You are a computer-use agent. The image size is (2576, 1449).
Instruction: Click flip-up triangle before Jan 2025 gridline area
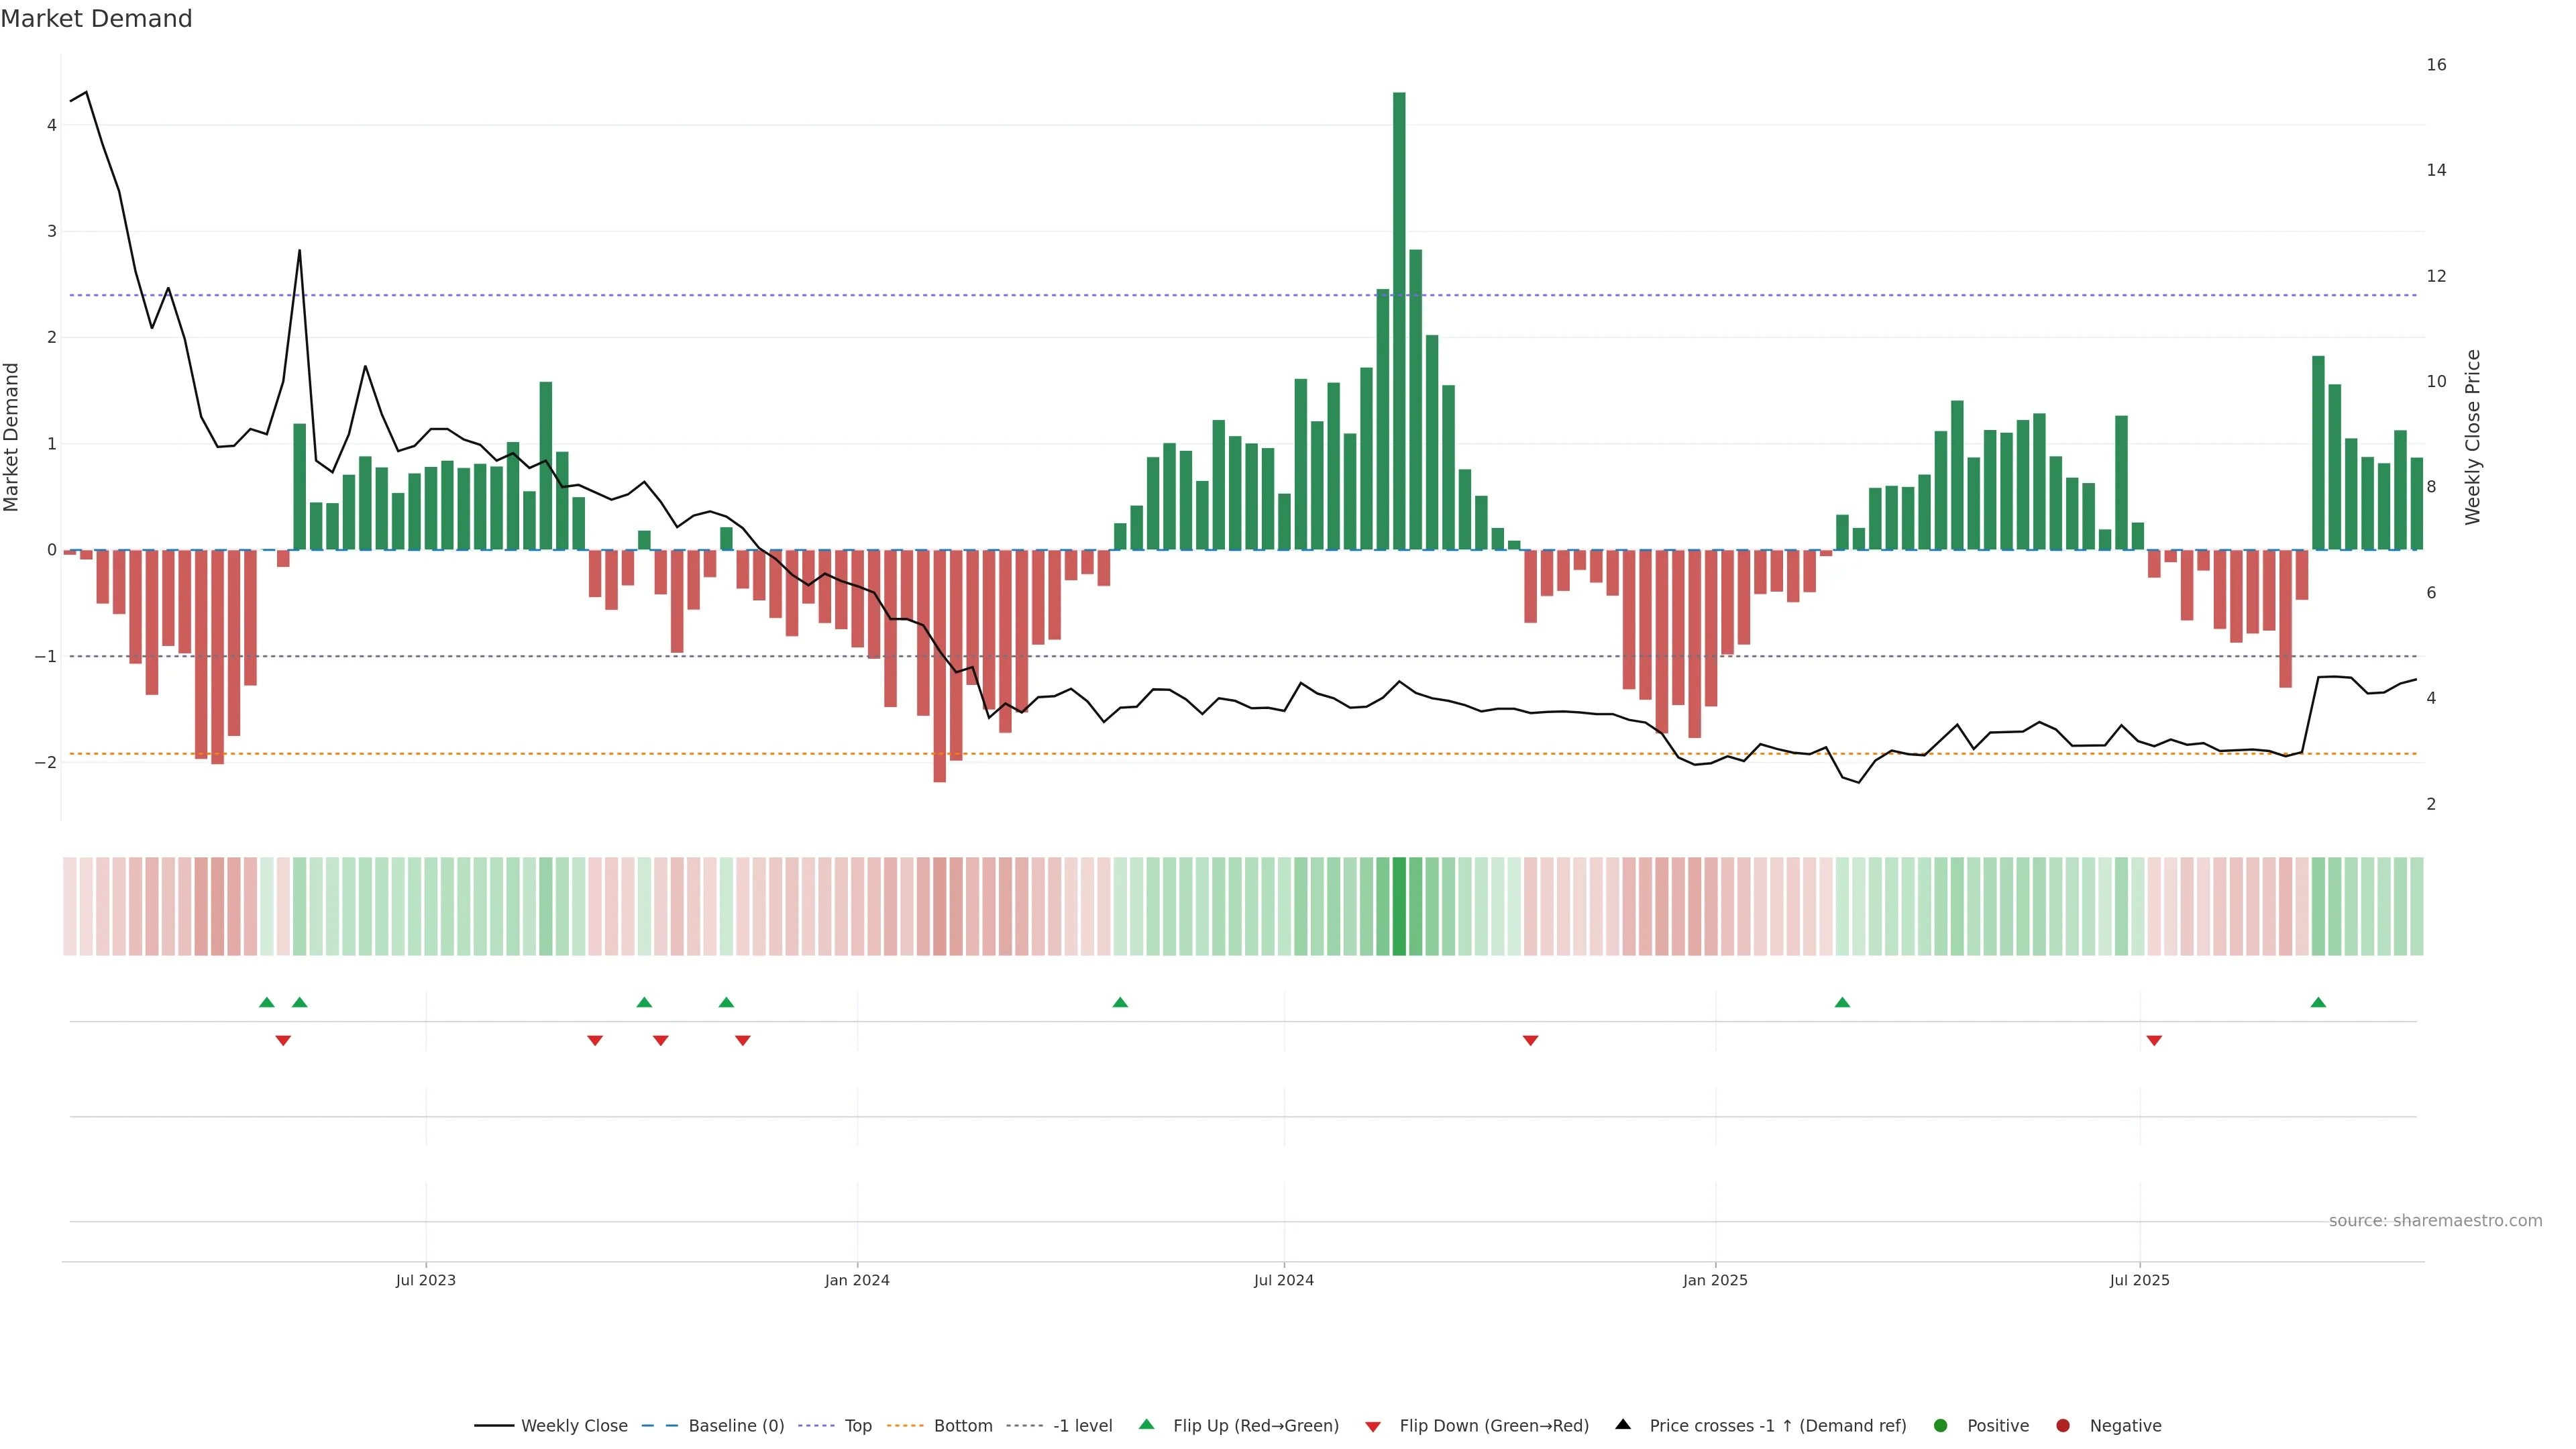point(1120,1002)
